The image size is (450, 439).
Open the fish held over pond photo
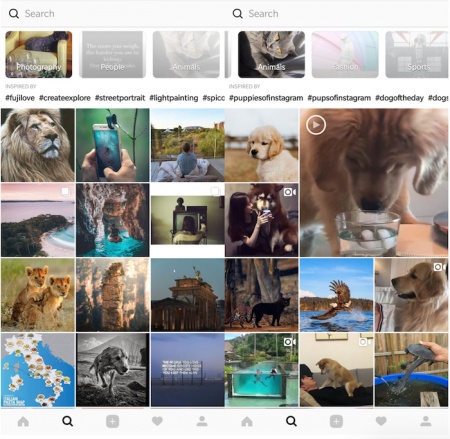412,370
